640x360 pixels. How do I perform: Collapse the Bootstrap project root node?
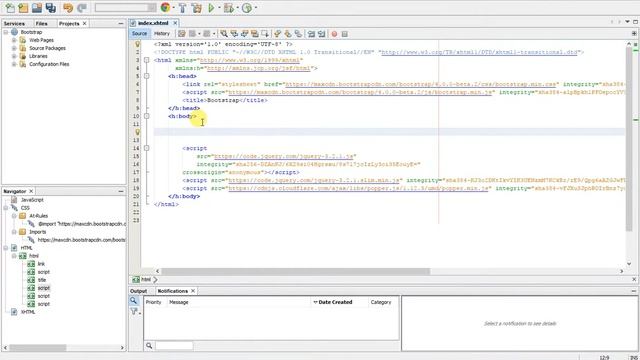click(6, 32)
